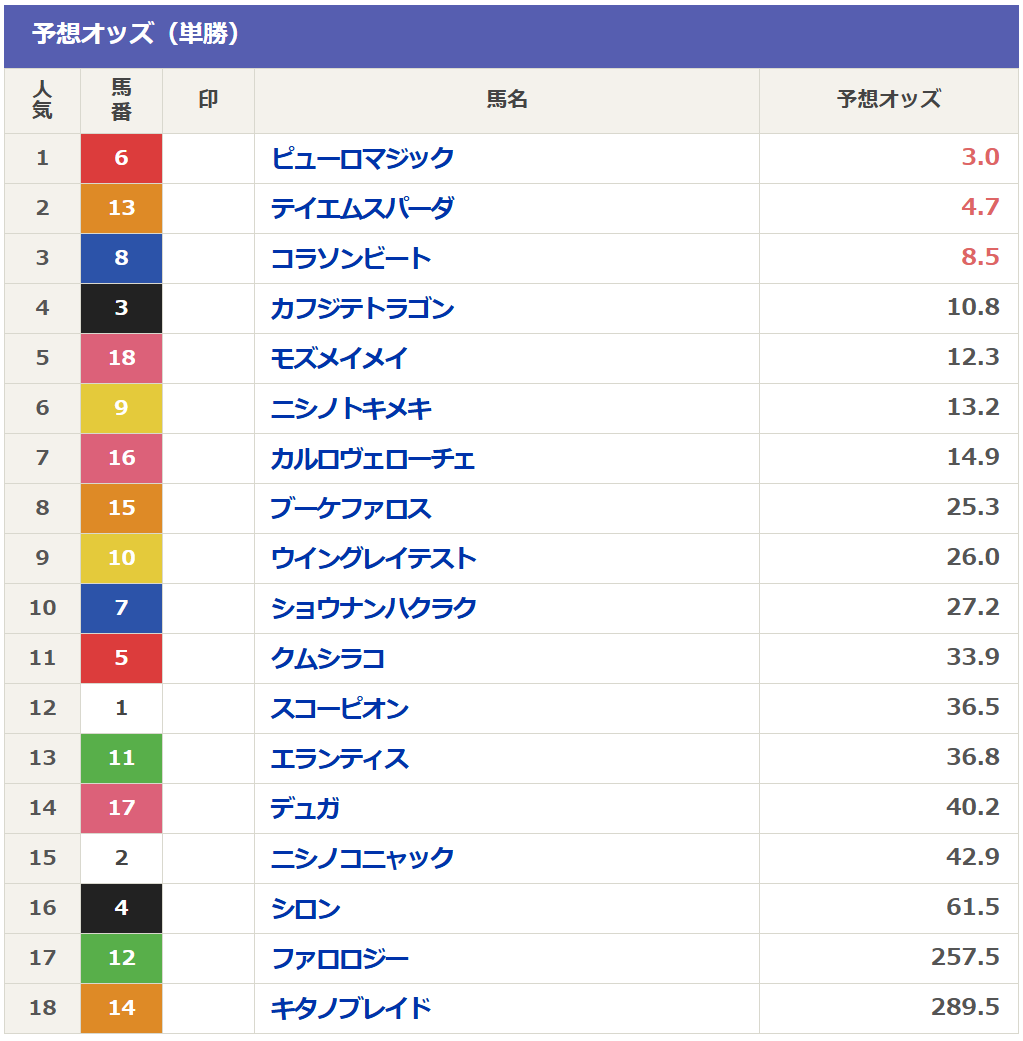Select the カフジテトラゴン link

click(362, 308)
